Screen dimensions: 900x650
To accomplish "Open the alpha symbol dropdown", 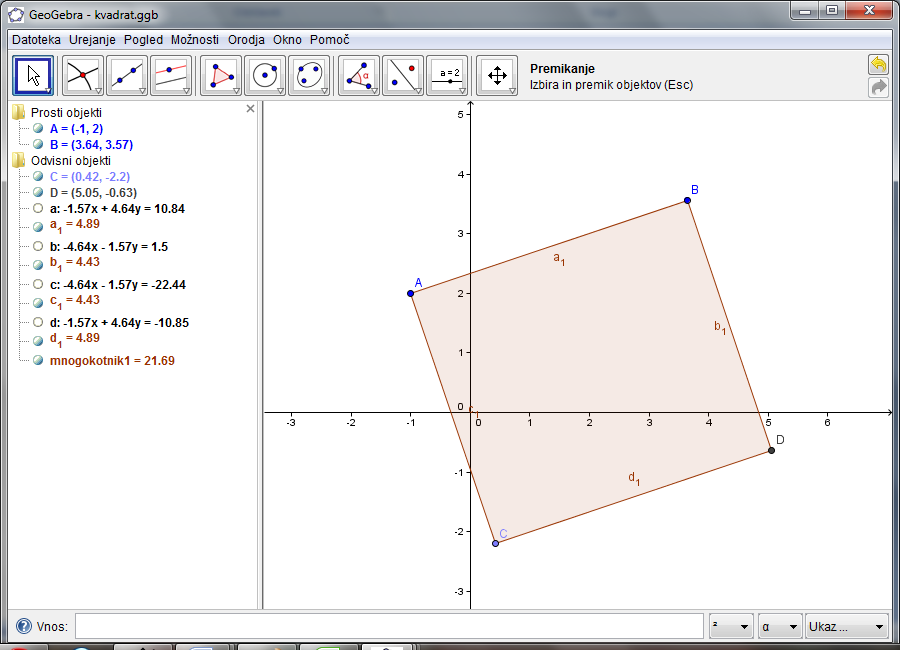I will click(780, 627).
